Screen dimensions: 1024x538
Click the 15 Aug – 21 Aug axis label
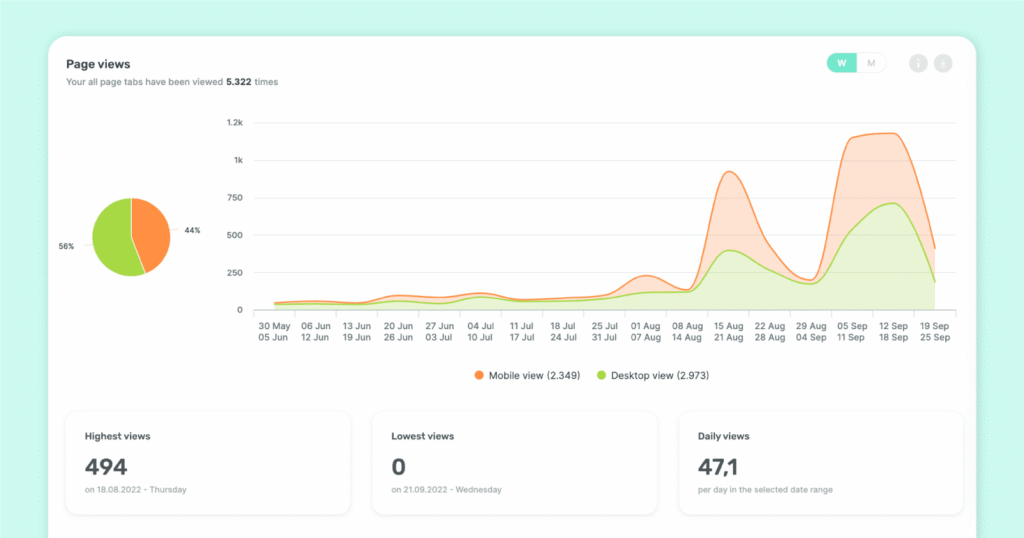pyautogui.click(x=730, y=331)
